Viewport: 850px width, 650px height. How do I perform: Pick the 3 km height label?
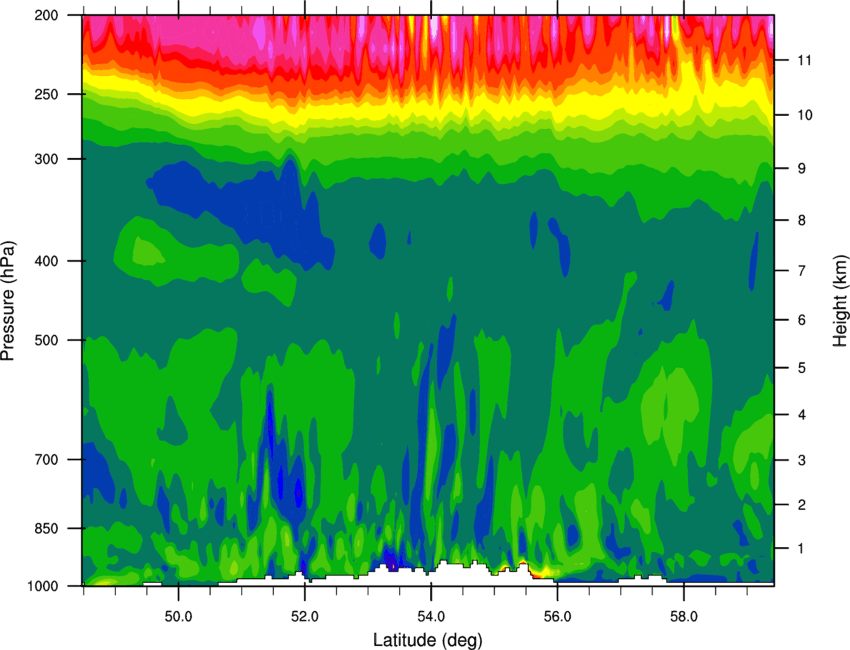801,460
